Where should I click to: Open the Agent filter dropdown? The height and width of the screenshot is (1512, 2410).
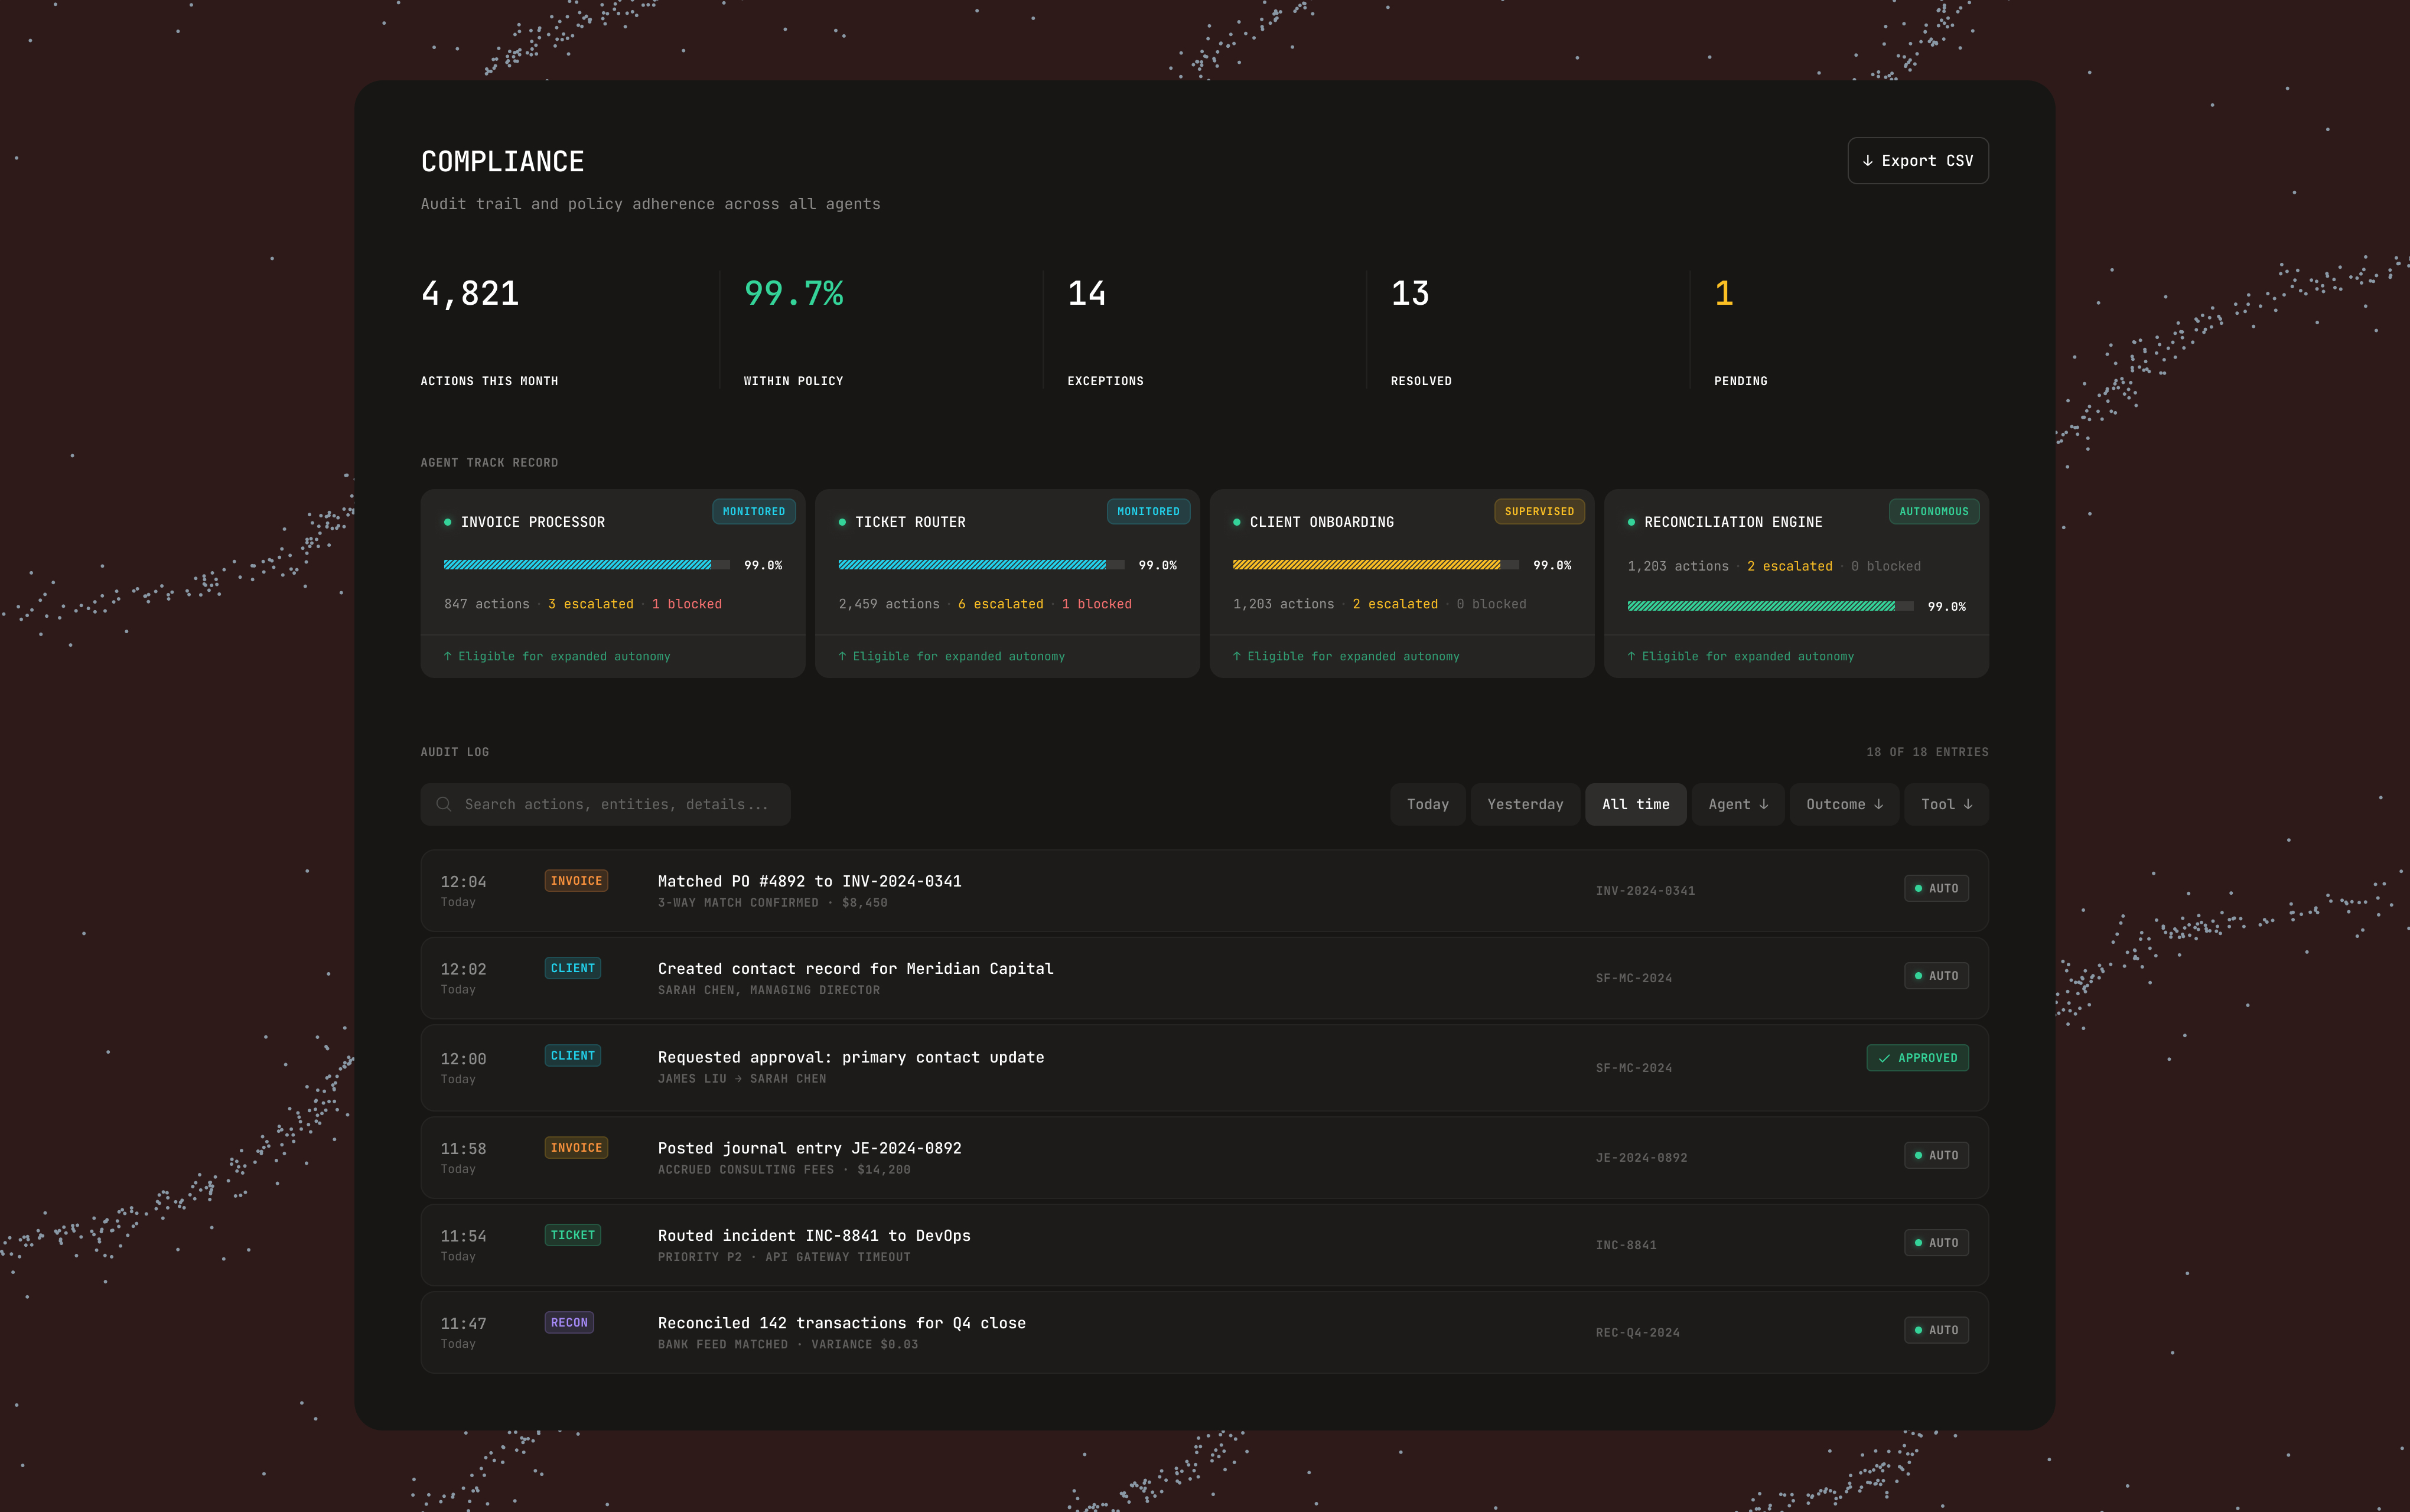coord(1737,804)
